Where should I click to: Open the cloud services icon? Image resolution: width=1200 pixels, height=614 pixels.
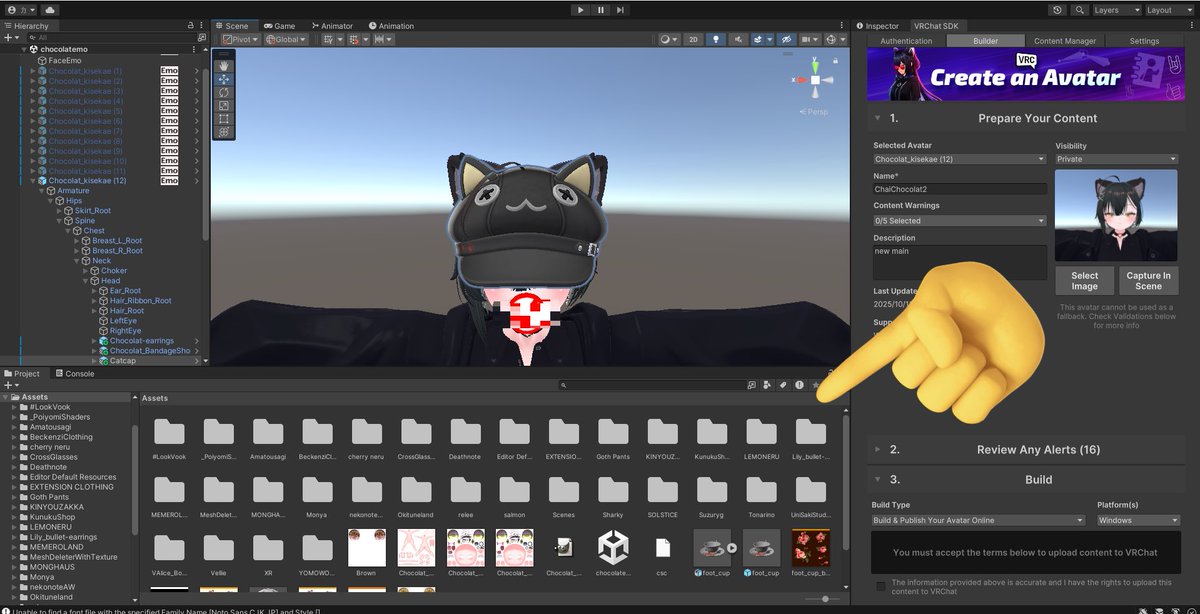pos(50,10)
